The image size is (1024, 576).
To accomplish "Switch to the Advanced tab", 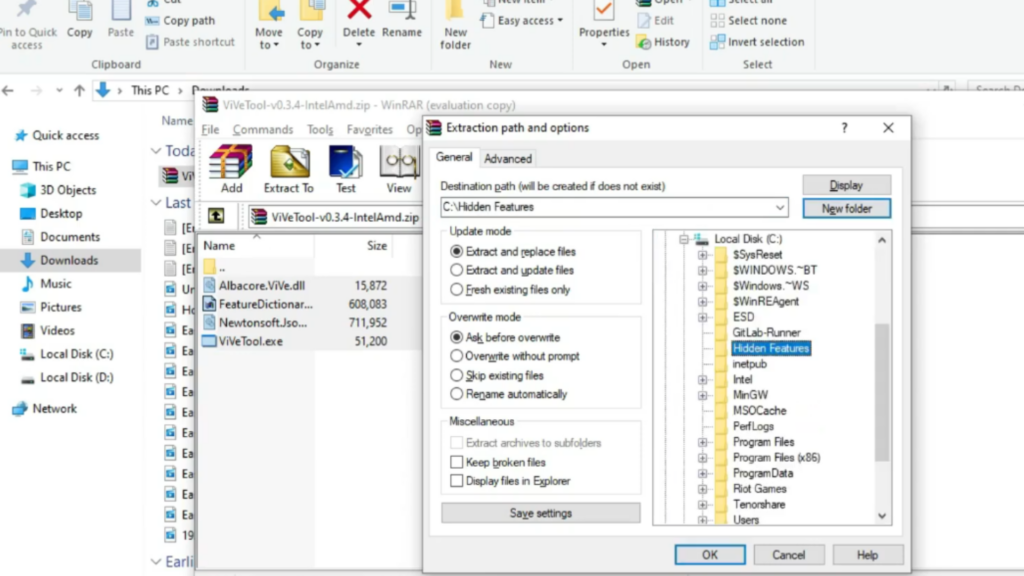I will point(508,157).
